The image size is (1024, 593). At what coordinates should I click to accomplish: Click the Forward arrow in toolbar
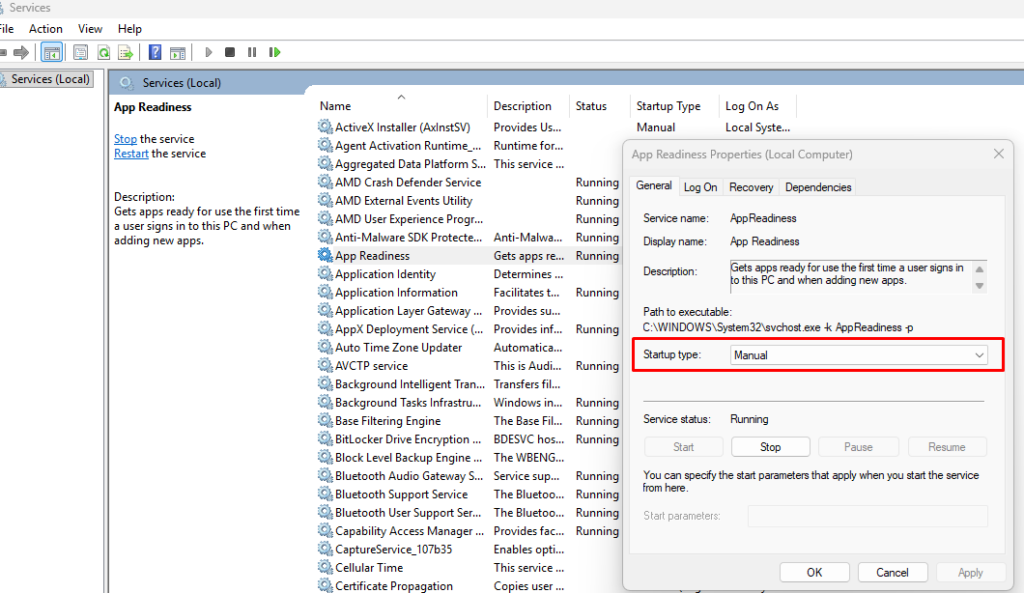[x=21, y=52]
